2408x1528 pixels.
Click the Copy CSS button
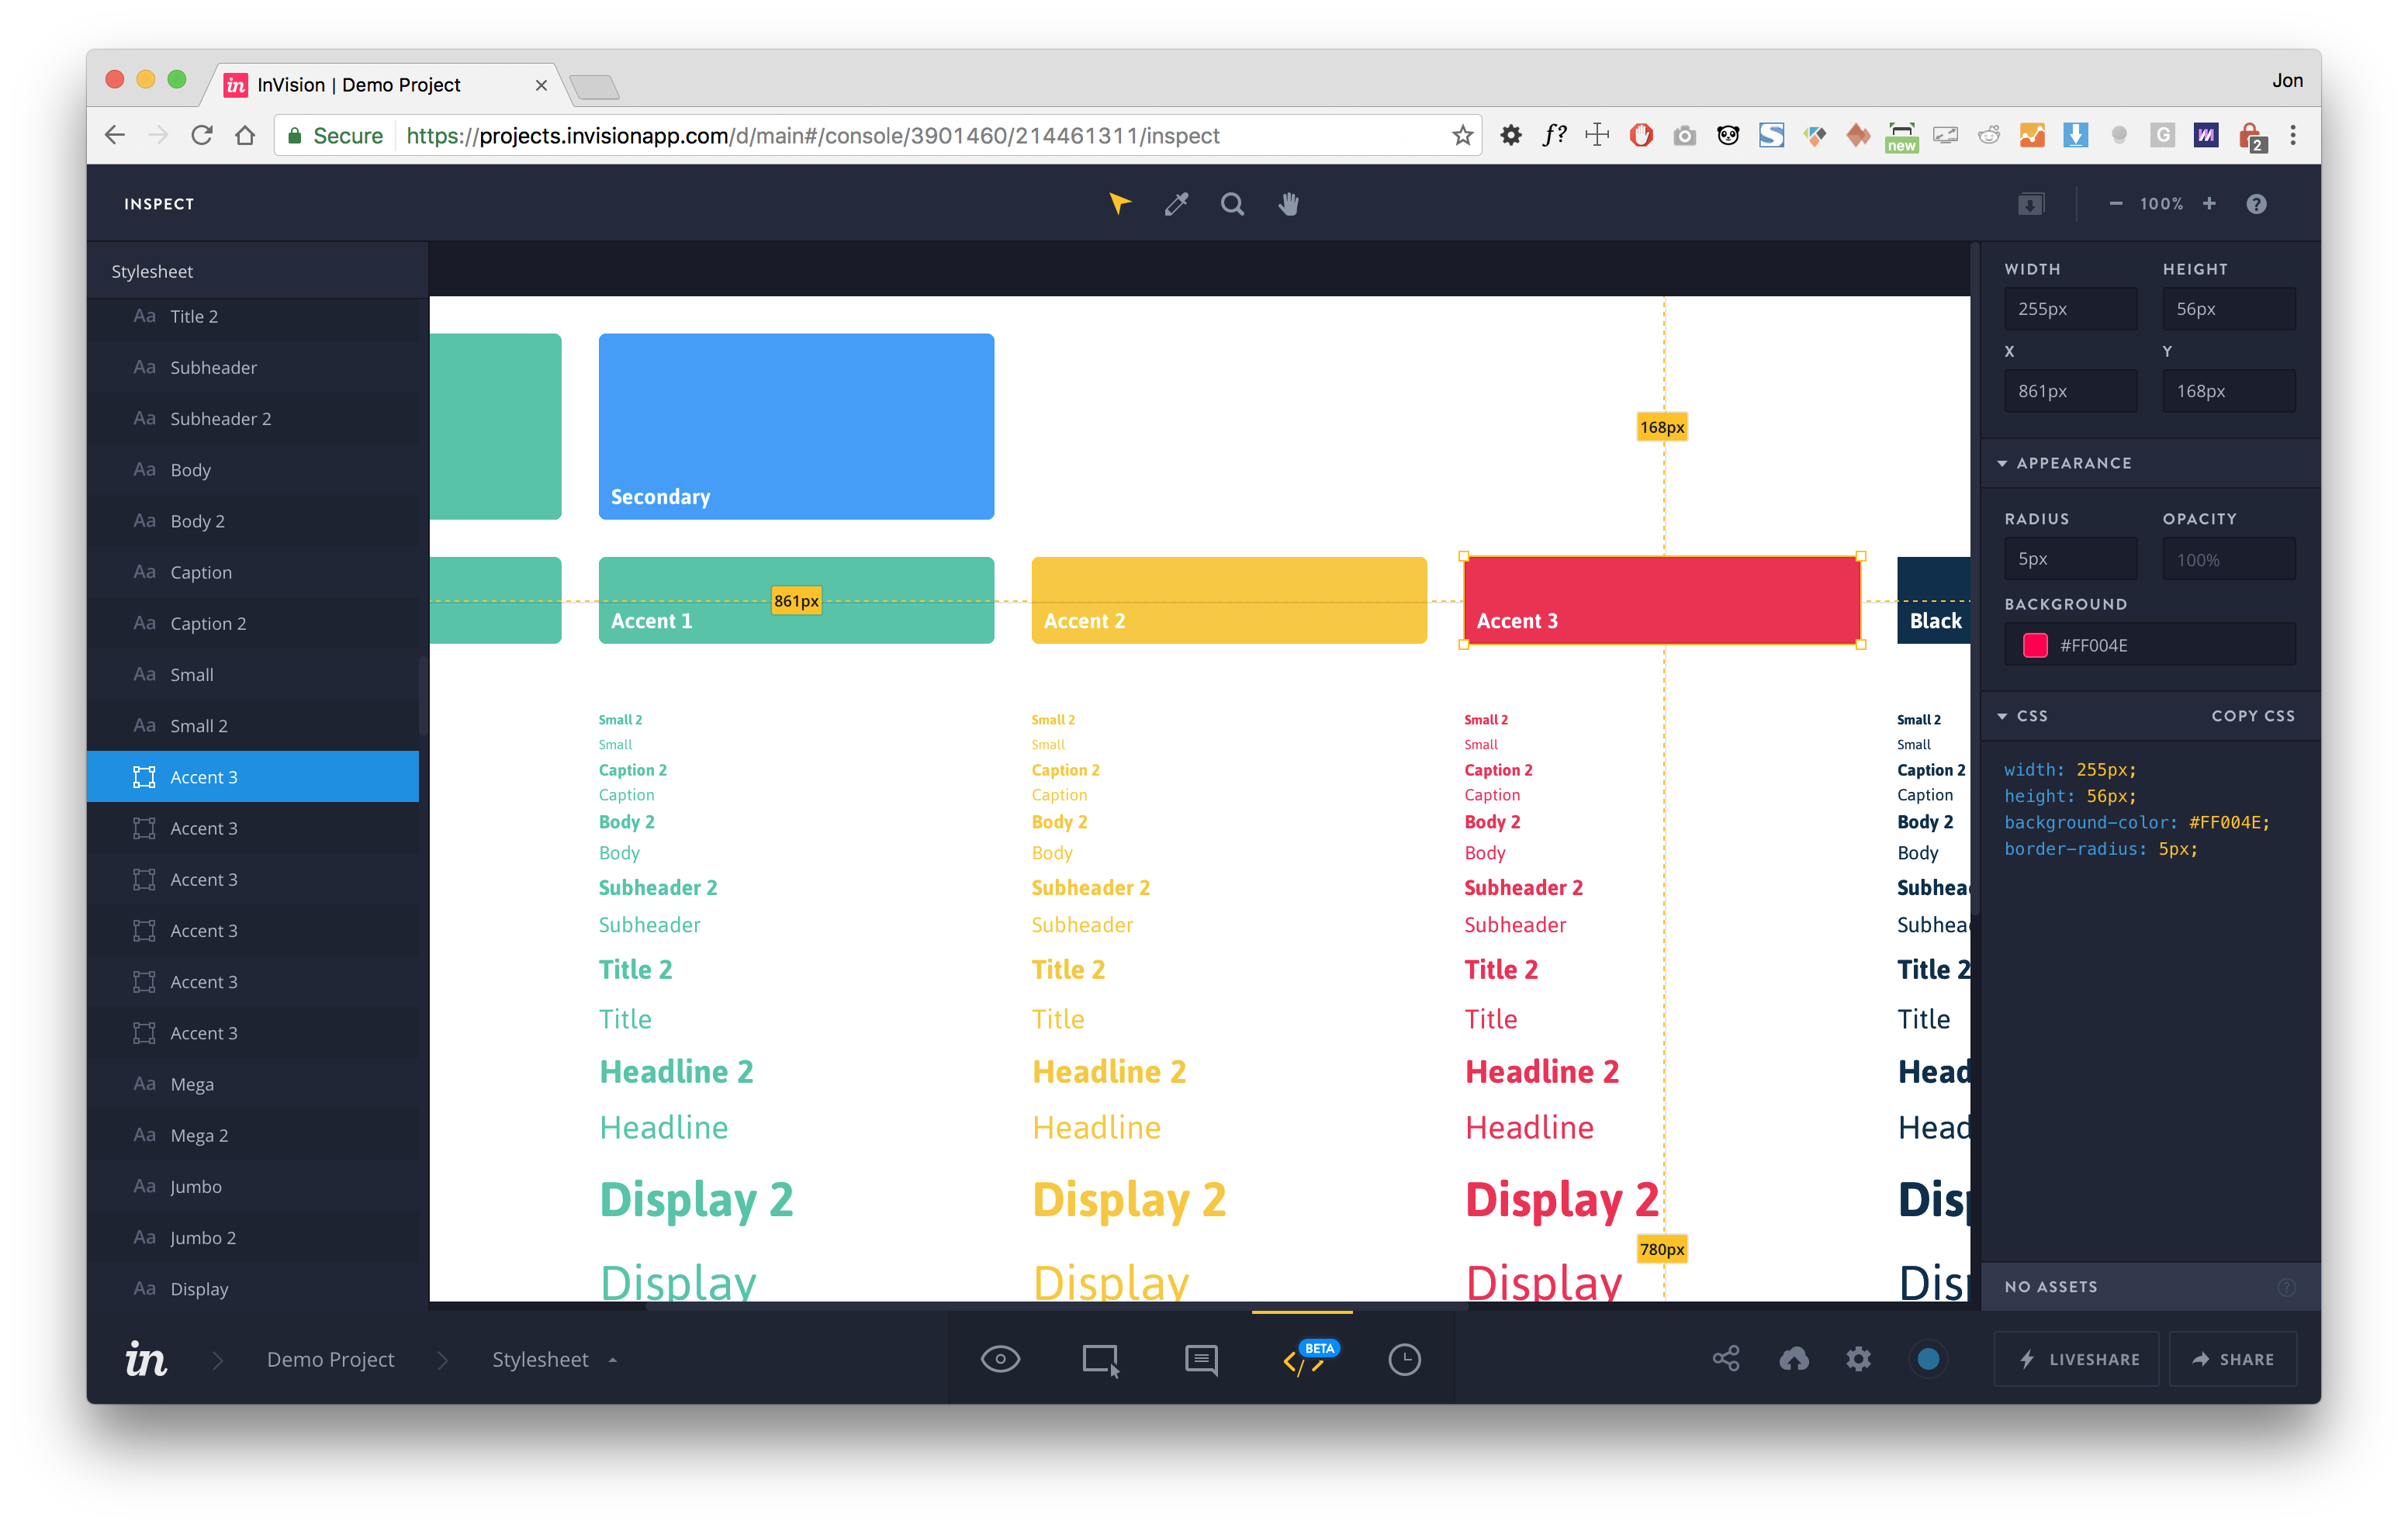(x=2252, y=716)
